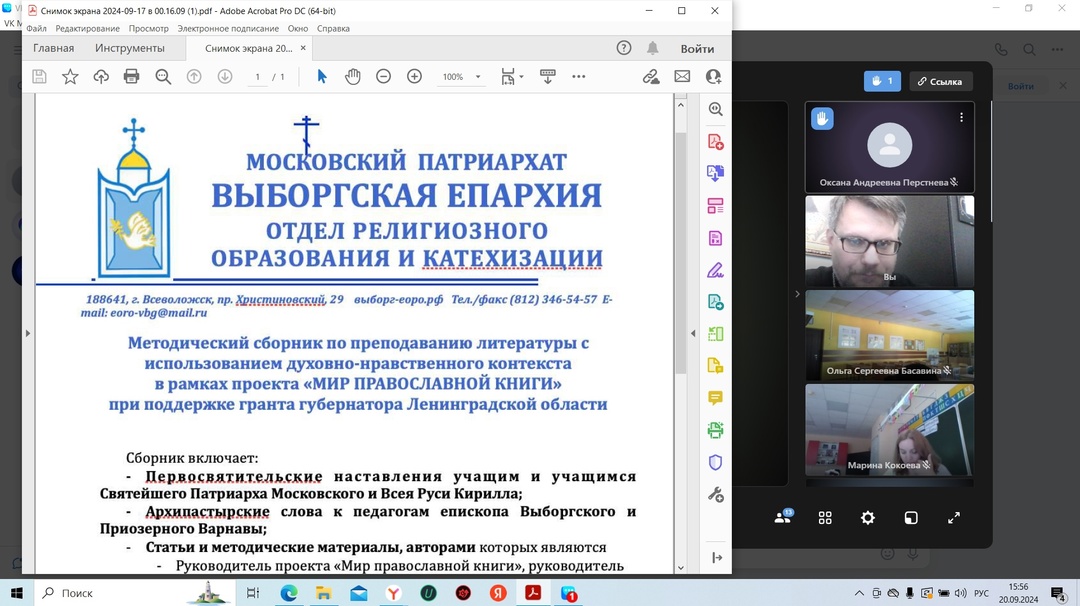Image resolution: width=1080 pixels, height=606 pixels.
Task: Open the Электронное подписание menu
Action: 228,28
